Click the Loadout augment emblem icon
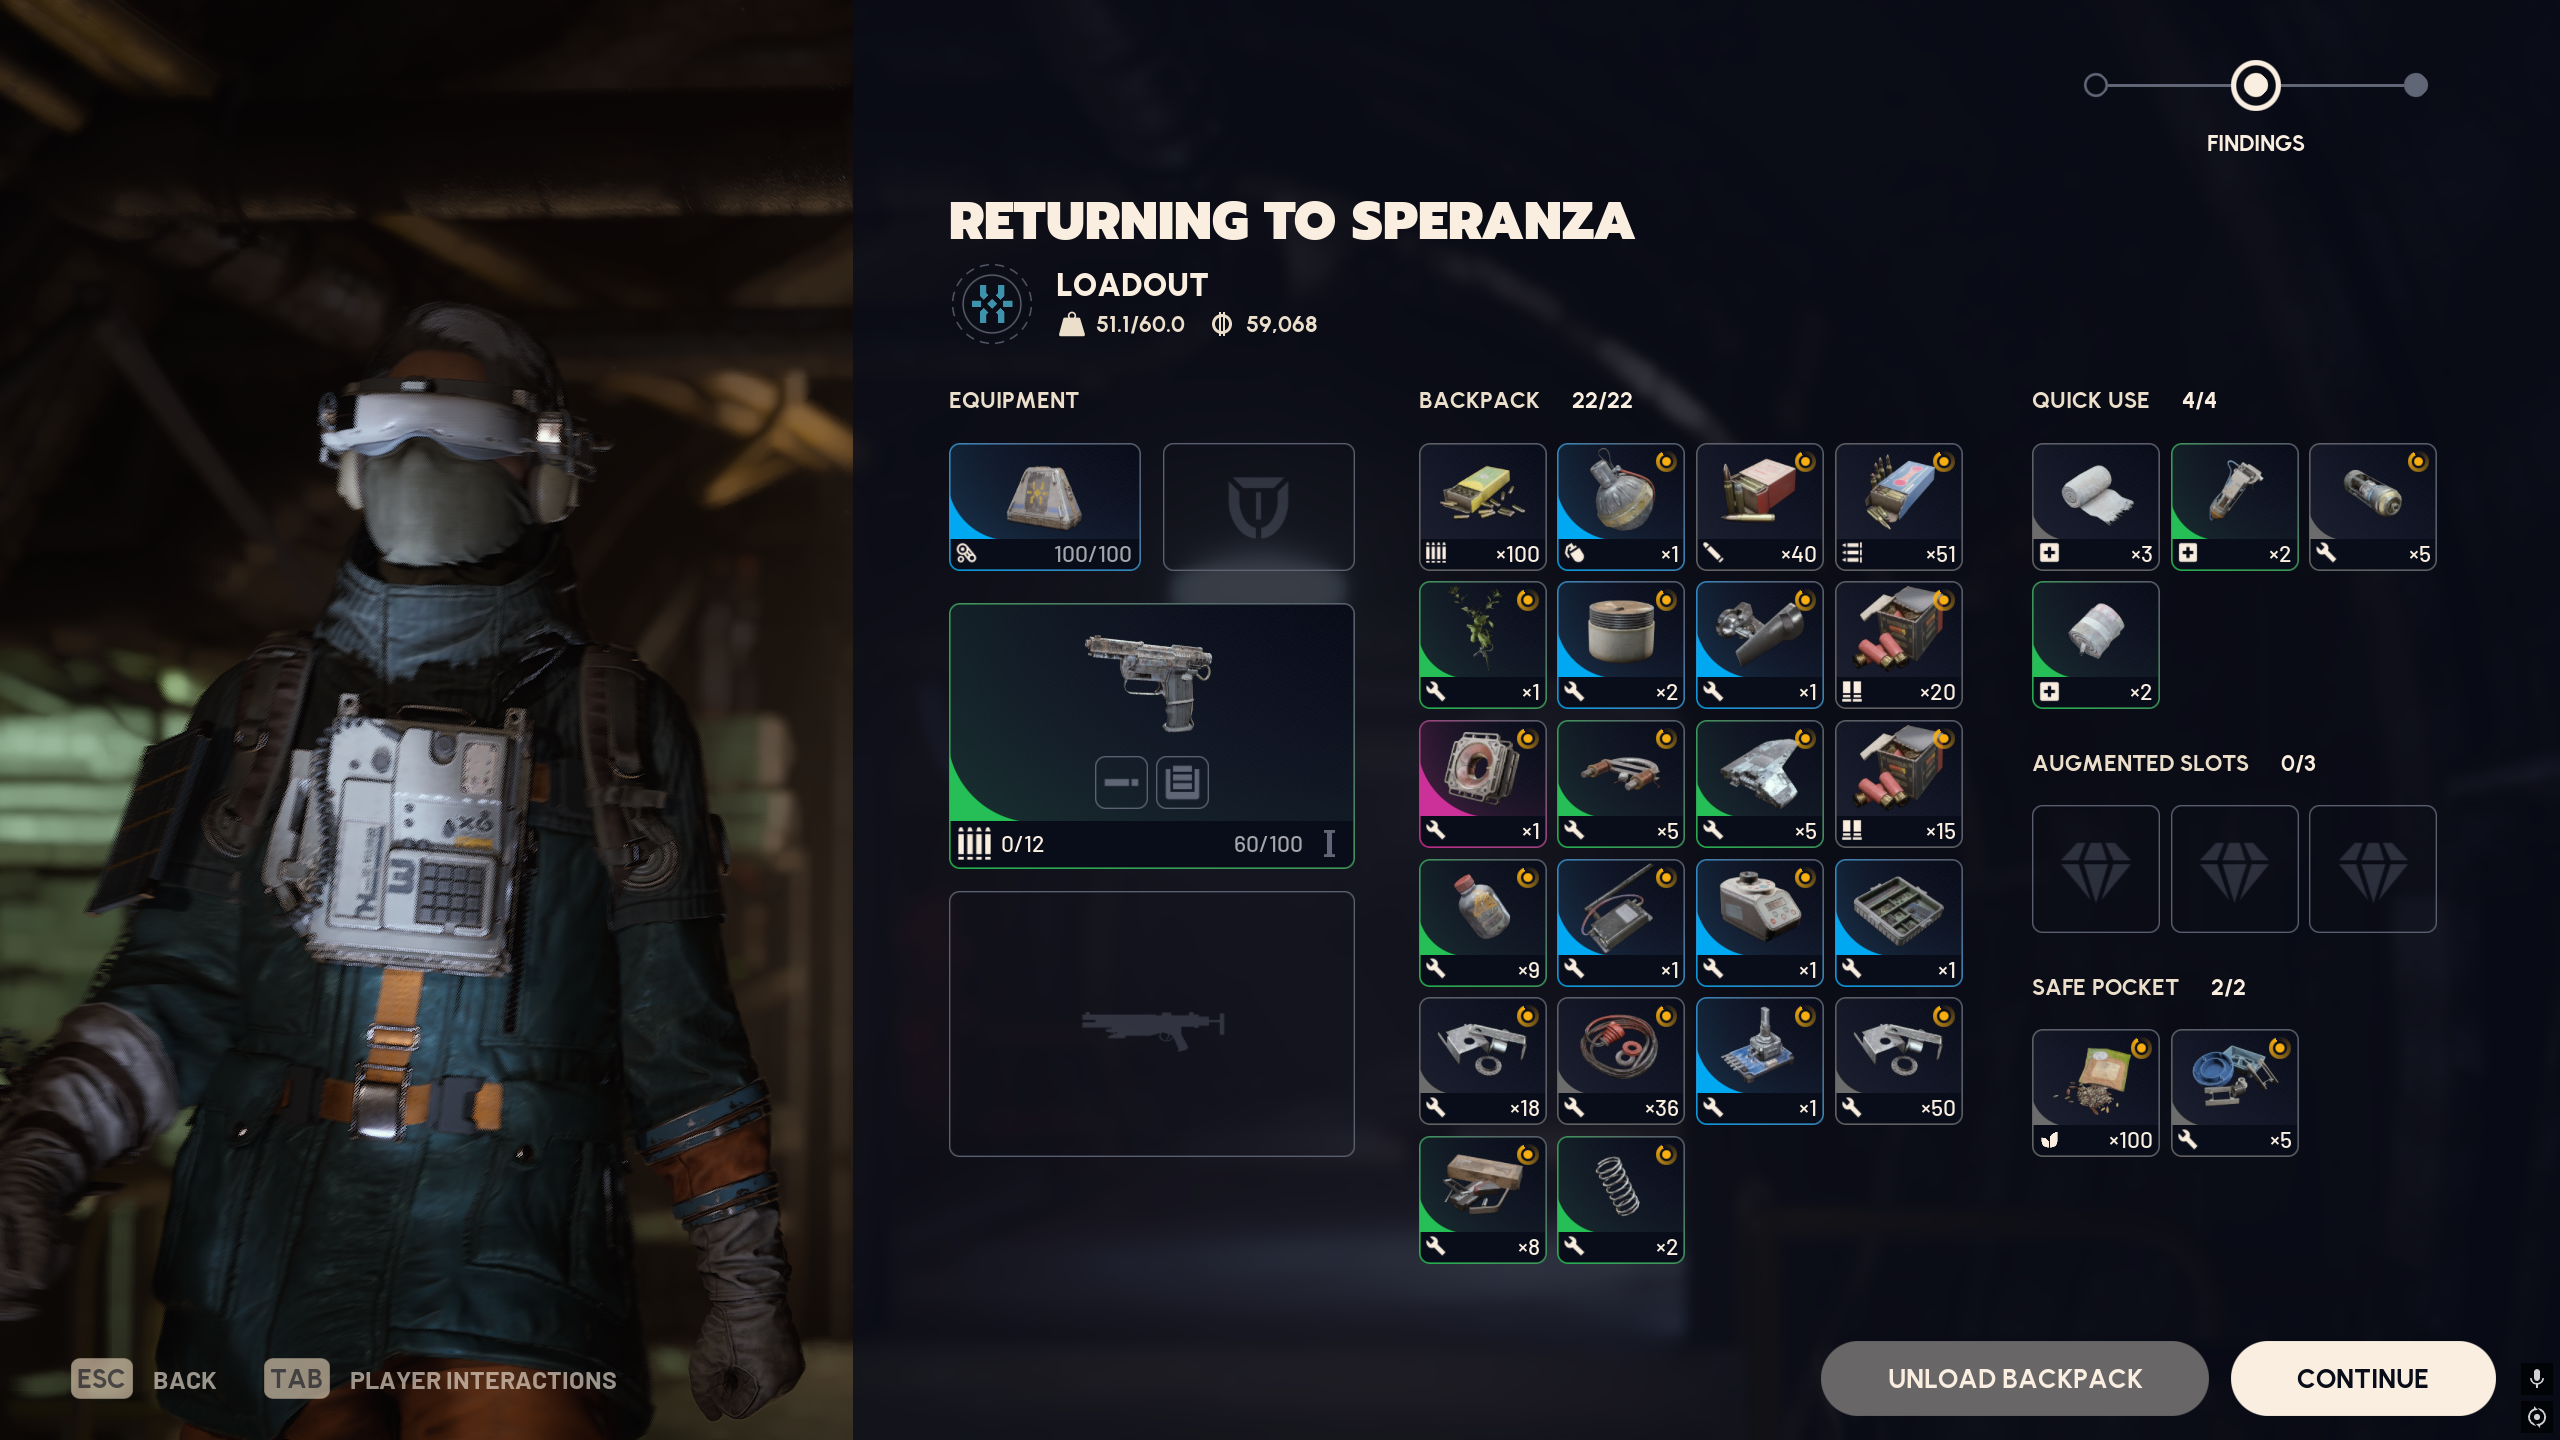Viewport: 2560px width, 1440px height. (991, 304)
